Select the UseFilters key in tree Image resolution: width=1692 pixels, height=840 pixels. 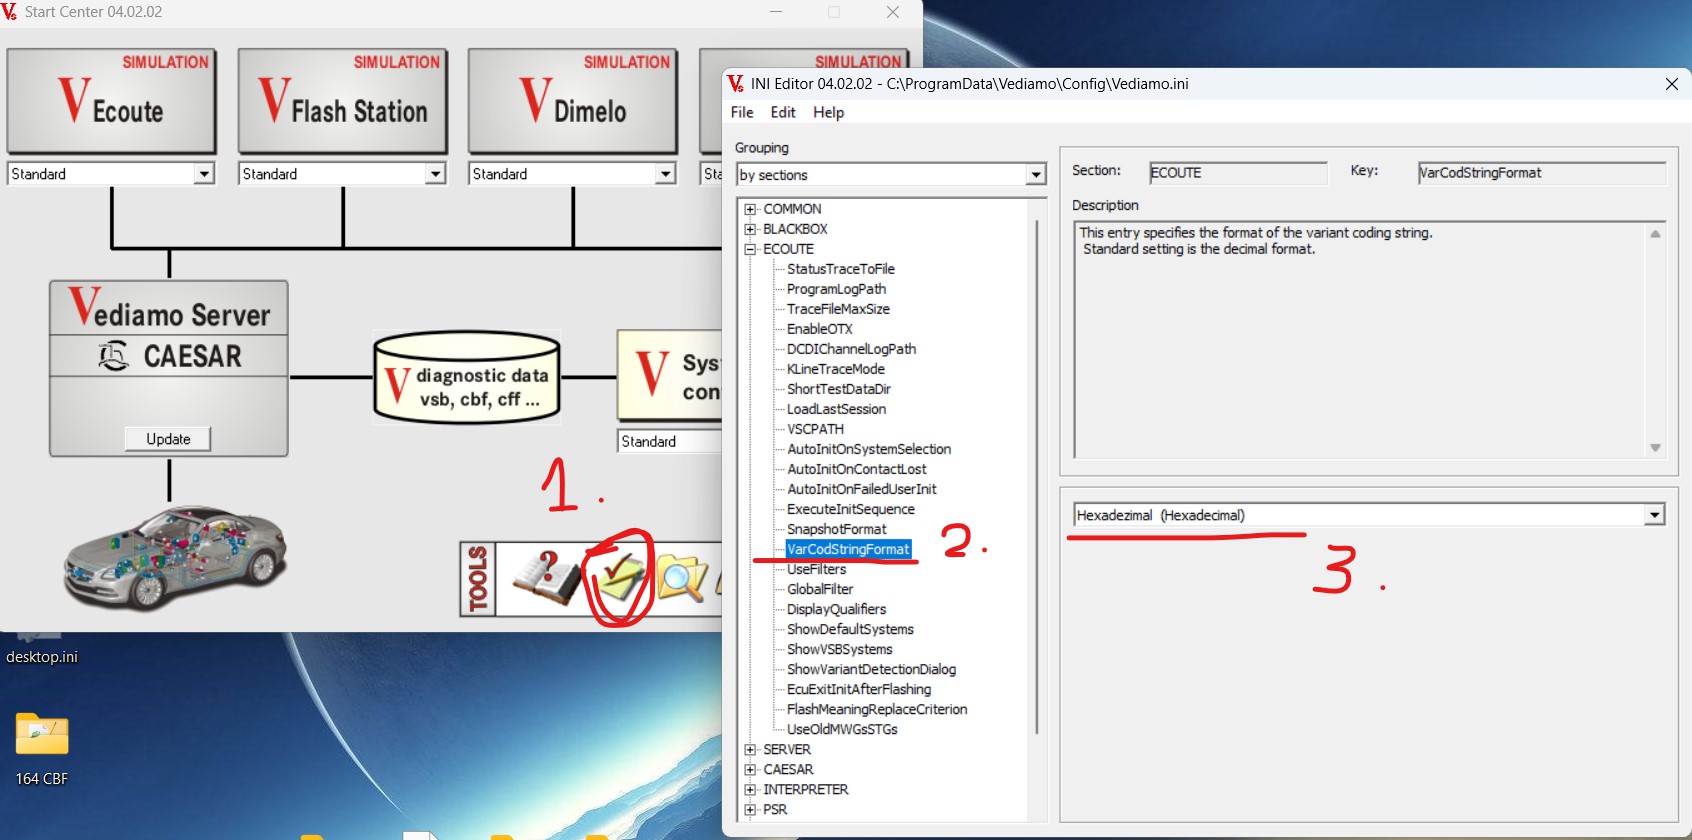816,569
